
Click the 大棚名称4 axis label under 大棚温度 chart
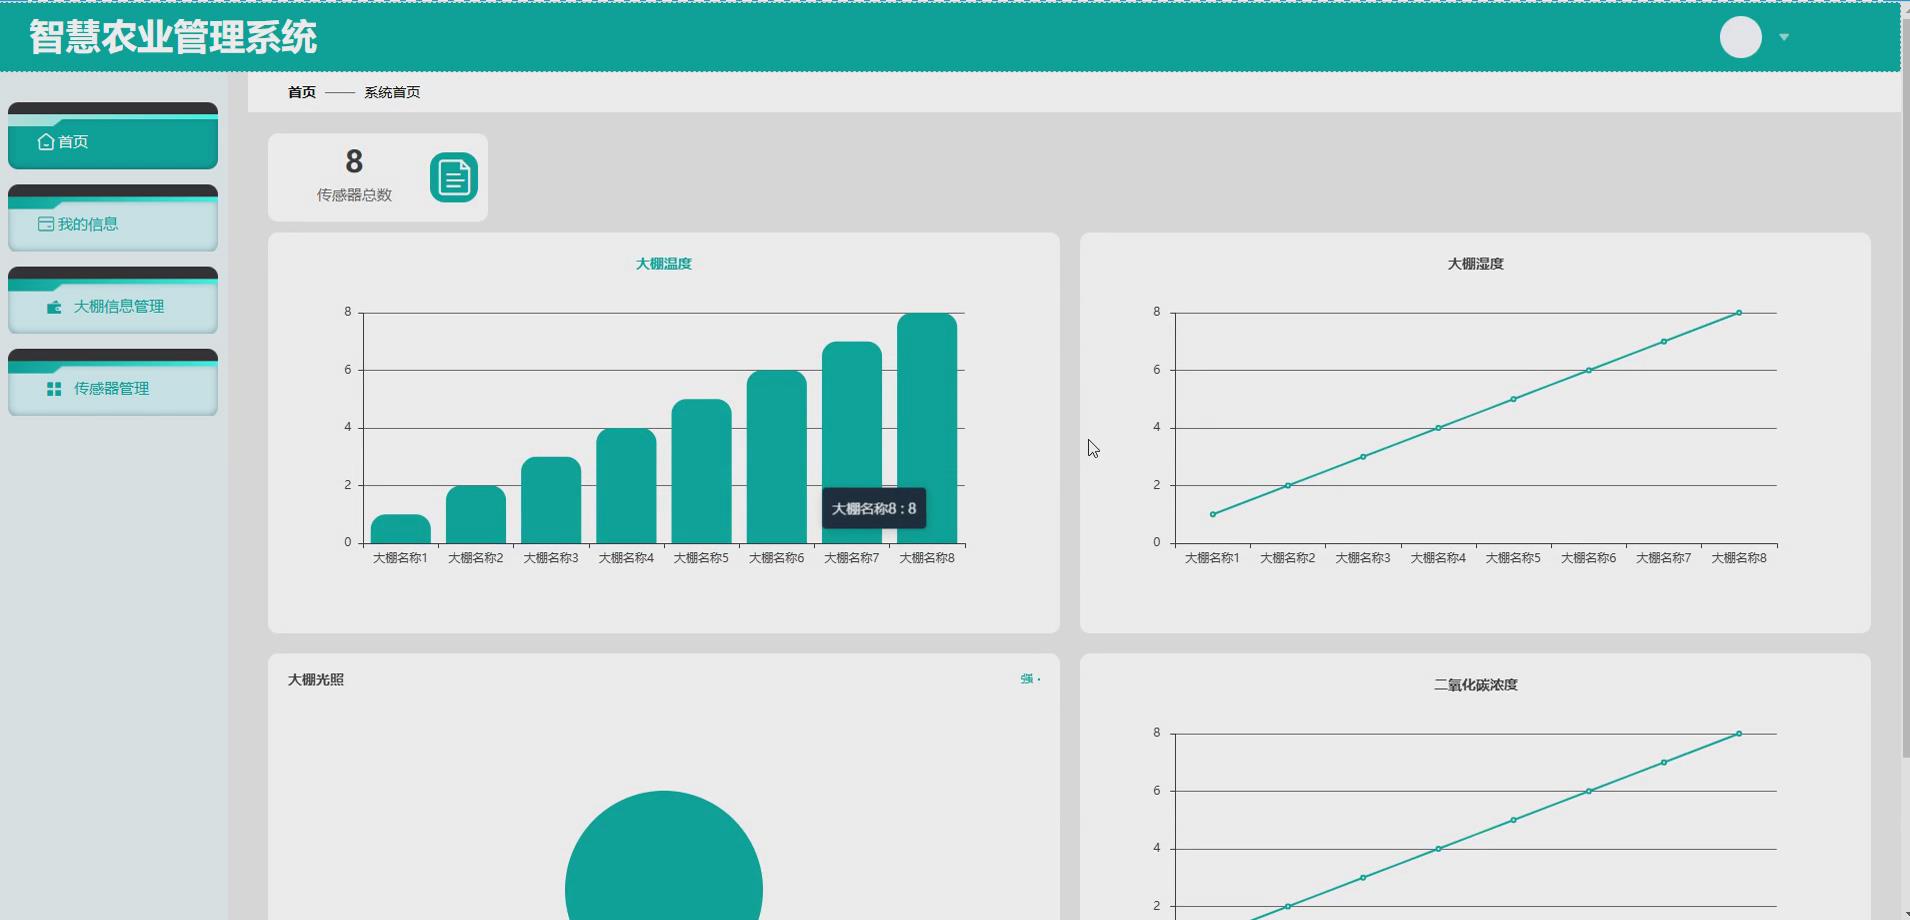tap(626, 558)
